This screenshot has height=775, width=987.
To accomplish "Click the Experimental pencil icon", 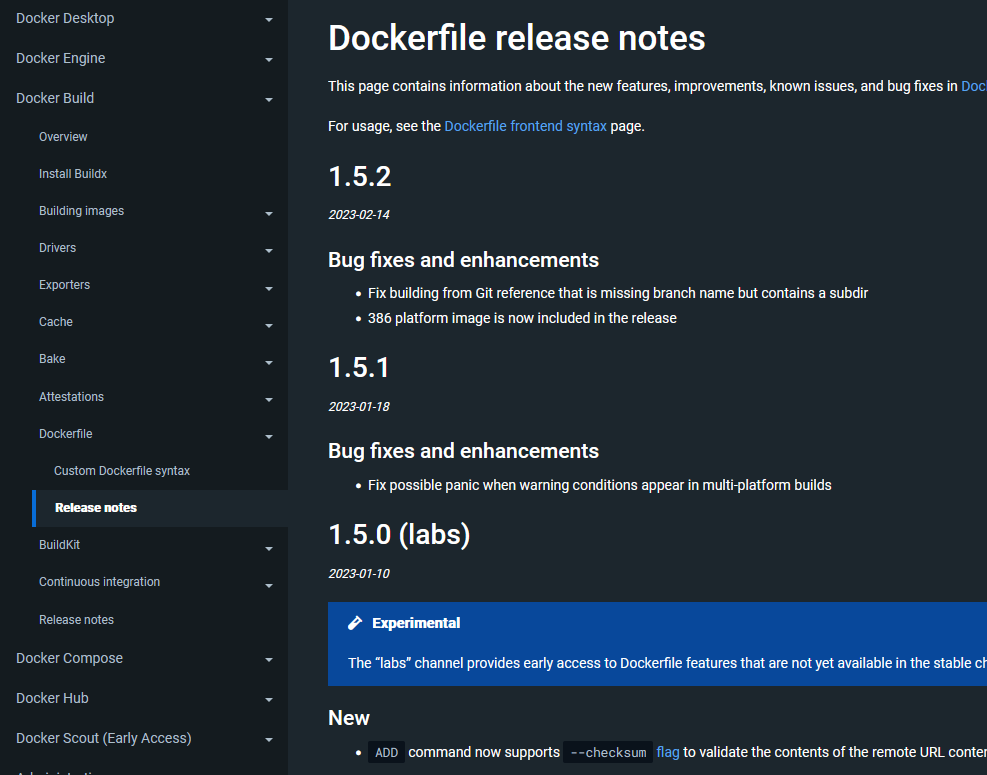I will (355, 623).
